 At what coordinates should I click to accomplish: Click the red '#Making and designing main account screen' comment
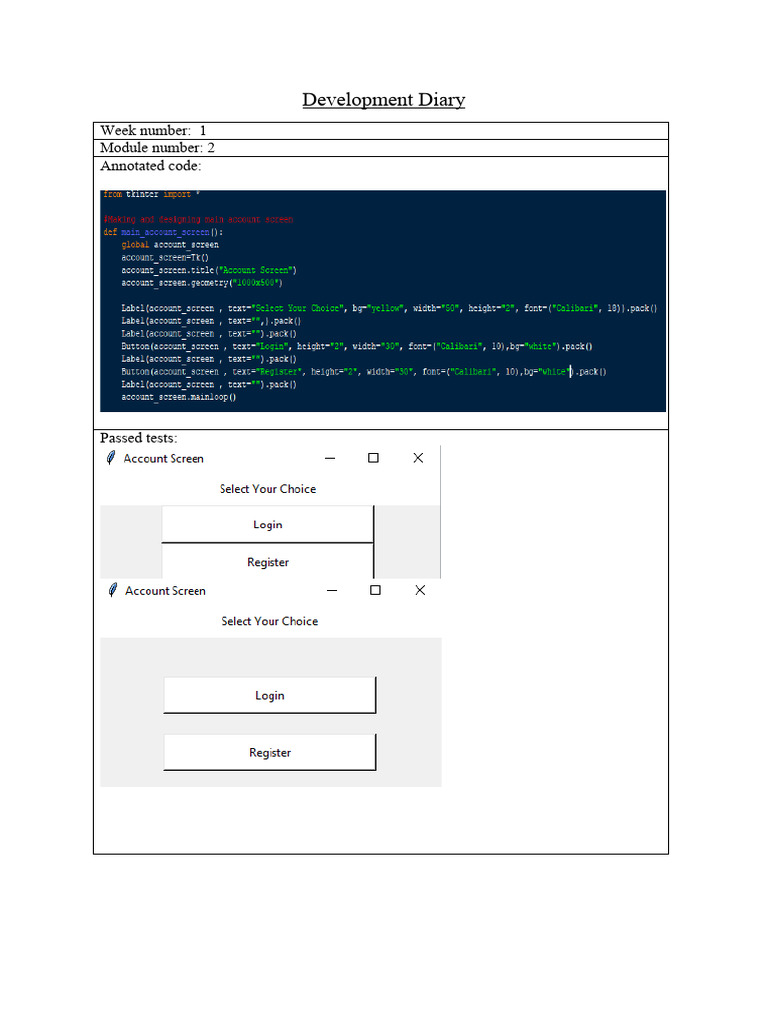coord(199,219)
